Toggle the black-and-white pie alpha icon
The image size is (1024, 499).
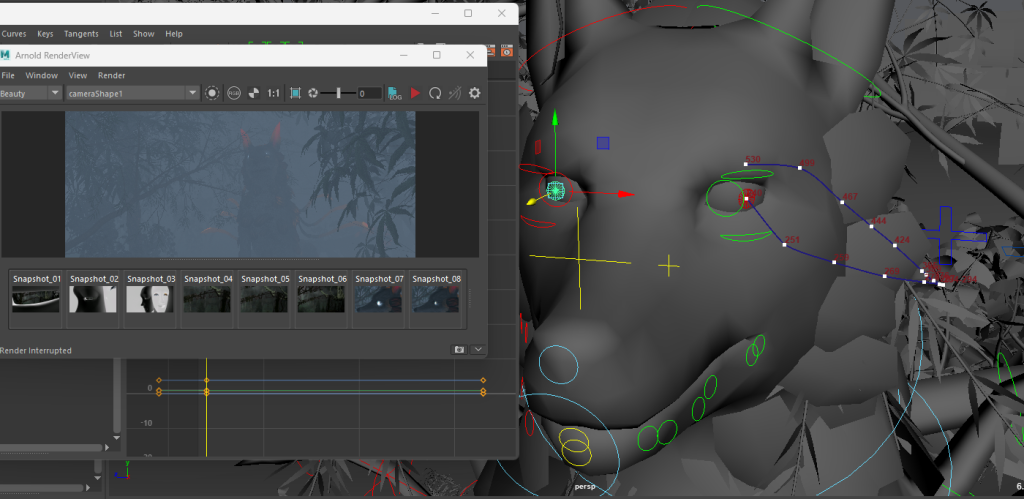(254, 93)
